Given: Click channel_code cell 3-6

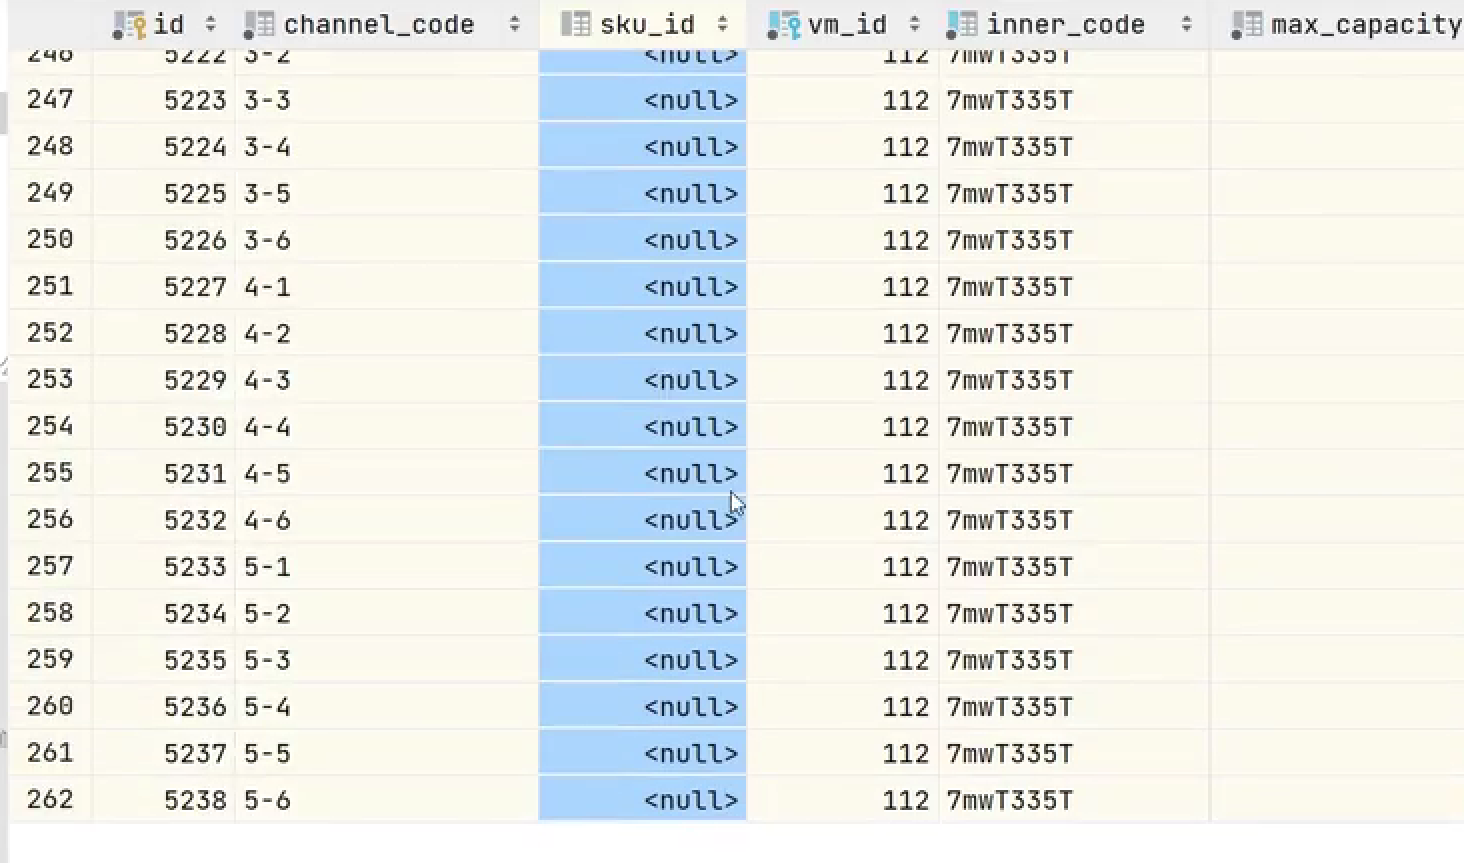Looking at the screenshot, I should point(387,240).
